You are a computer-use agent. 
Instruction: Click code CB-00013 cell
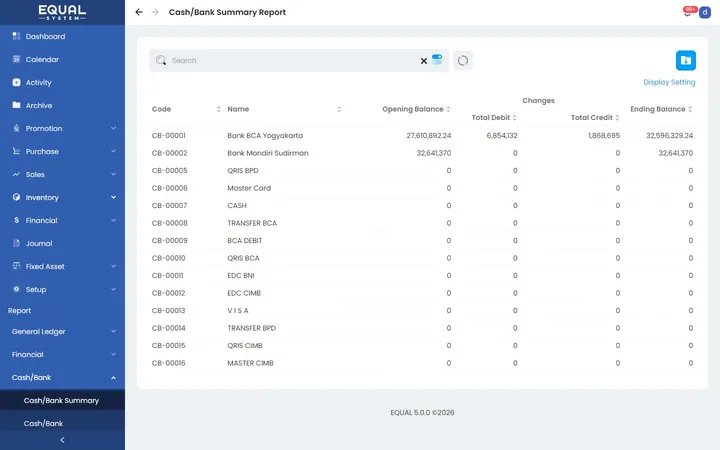169,310
